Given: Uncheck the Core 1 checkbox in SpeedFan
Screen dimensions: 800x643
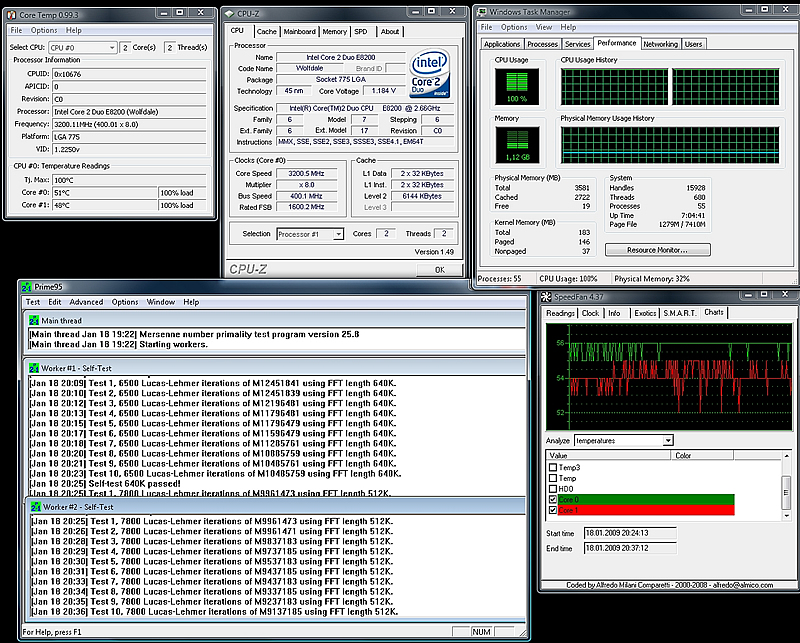Looking at the screenshot, I should (553, 510).
